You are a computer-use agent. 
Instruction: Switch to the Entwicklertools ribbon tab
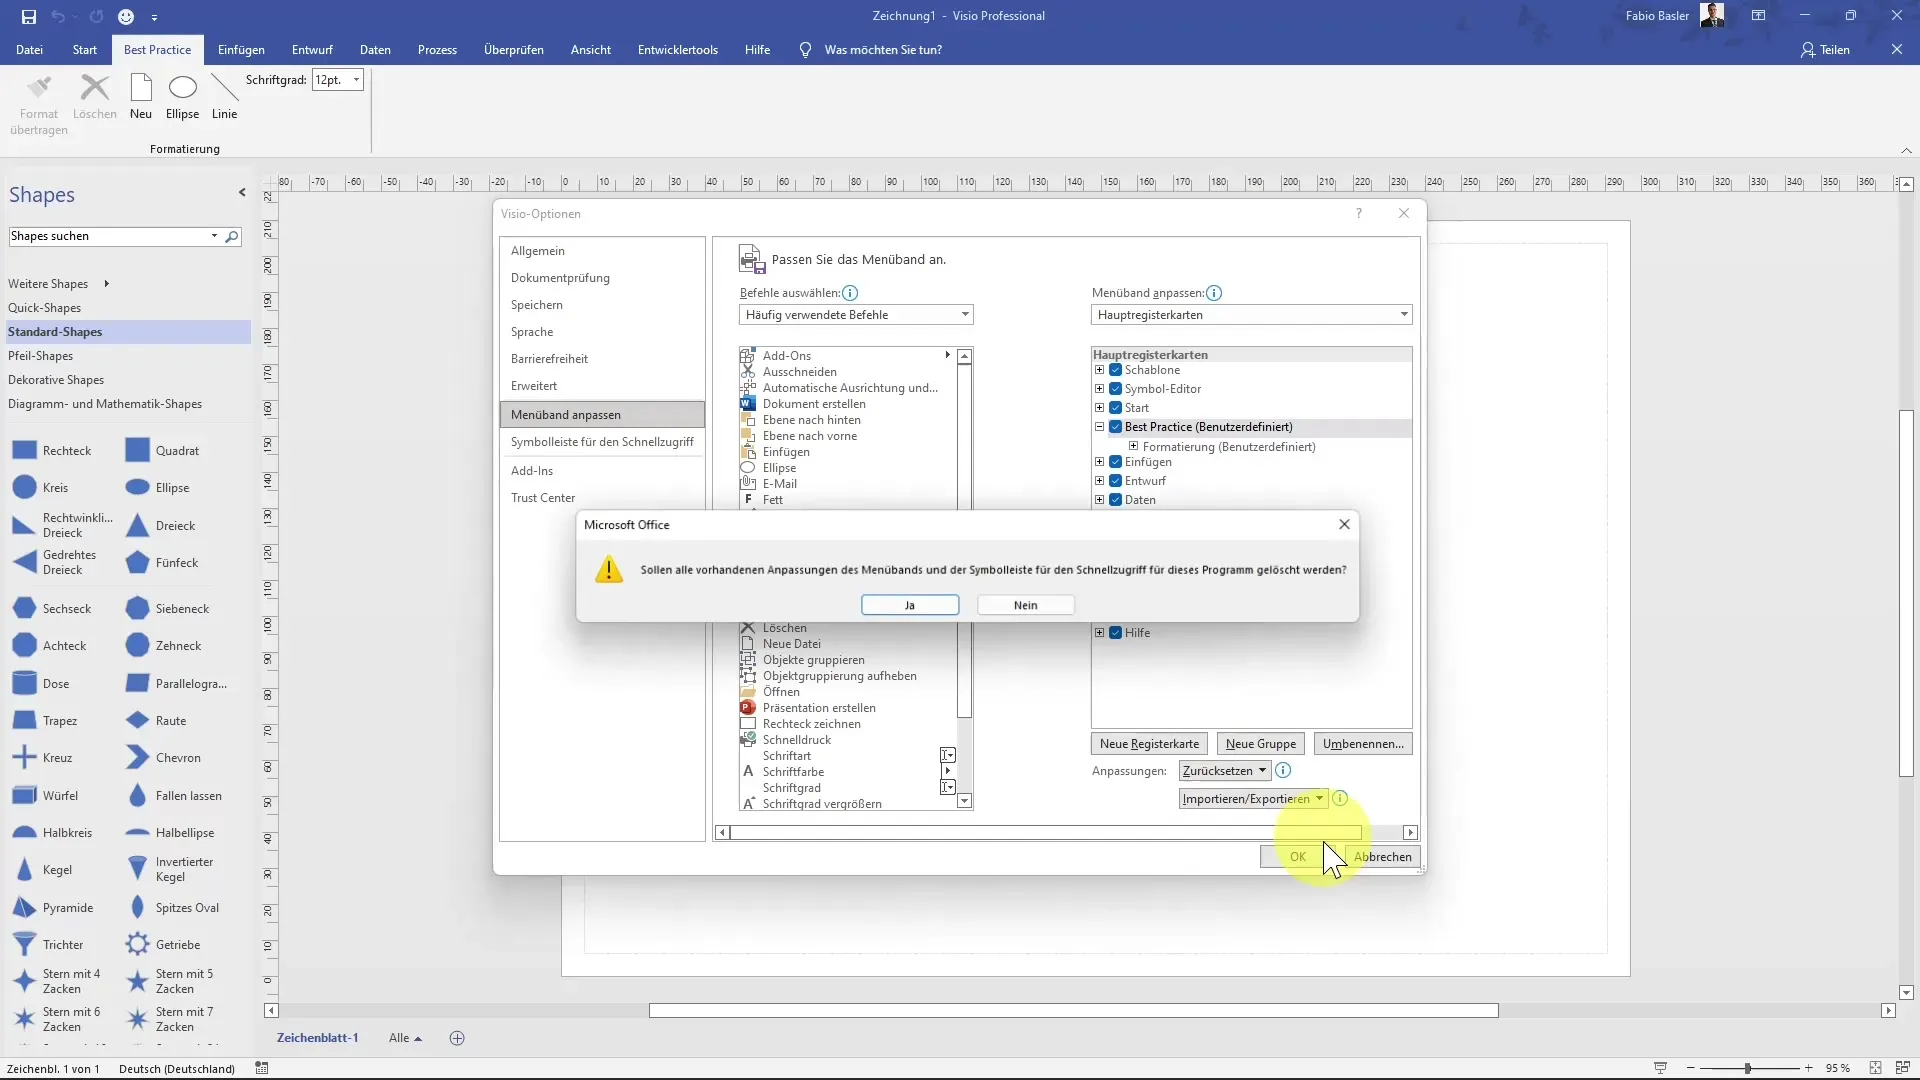tap(678, 50)
